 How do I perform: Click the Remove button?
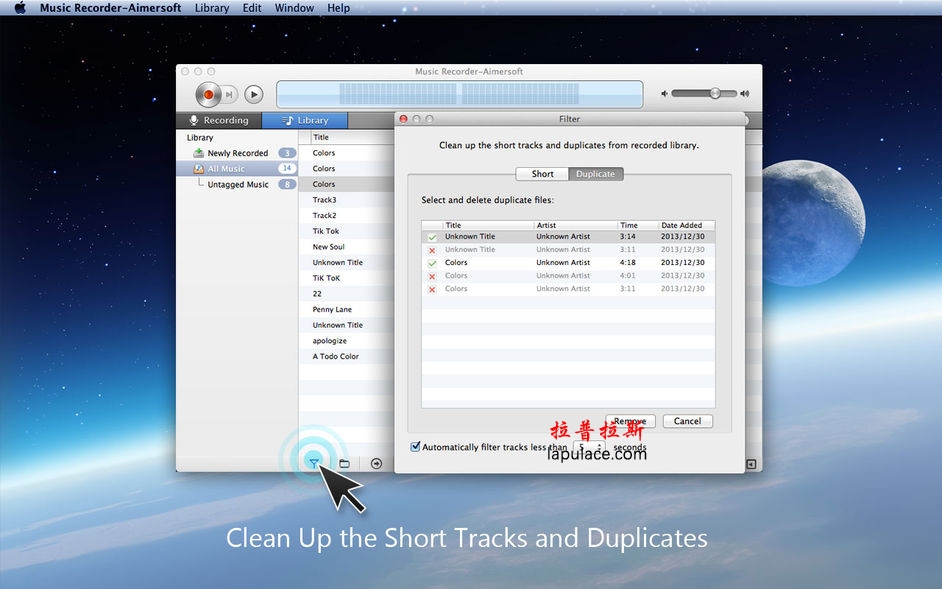click(x=630, y=421)
